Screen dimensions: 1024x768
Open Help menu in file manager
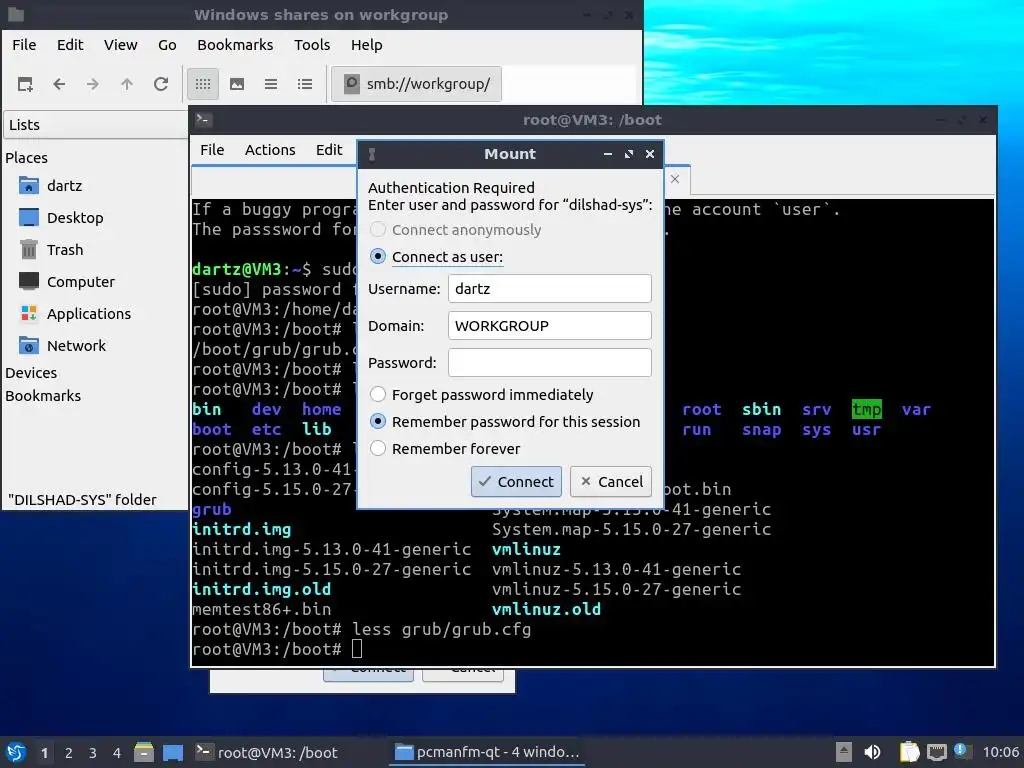pyautogui.click(x=366, y=45)
